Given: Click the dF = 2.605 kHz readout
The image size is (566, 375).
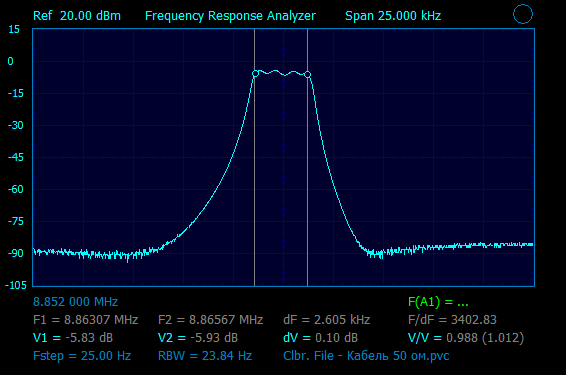Looking at the screenshot, I should 327,320.
